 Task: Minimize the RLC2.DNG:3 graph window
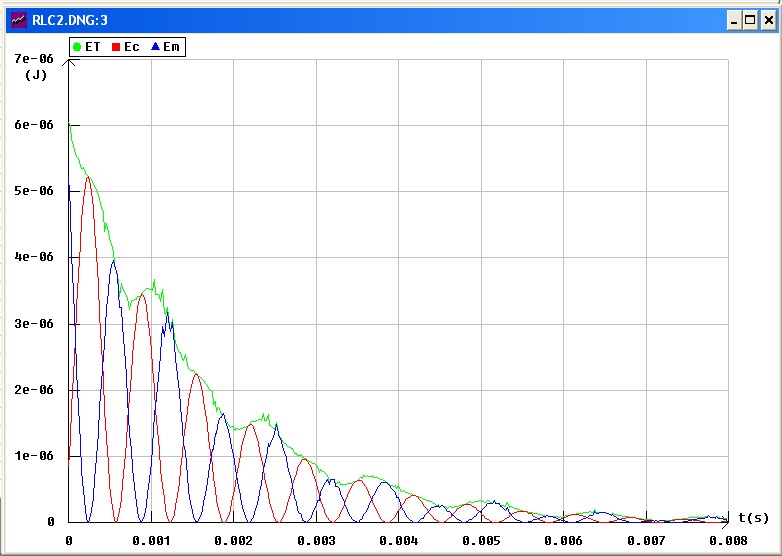coord(733,19)
